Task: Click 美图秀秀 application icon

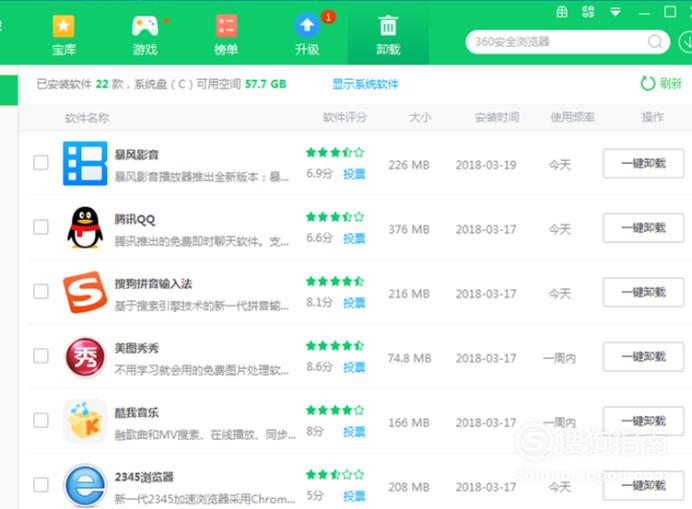Action: point(85,357)
